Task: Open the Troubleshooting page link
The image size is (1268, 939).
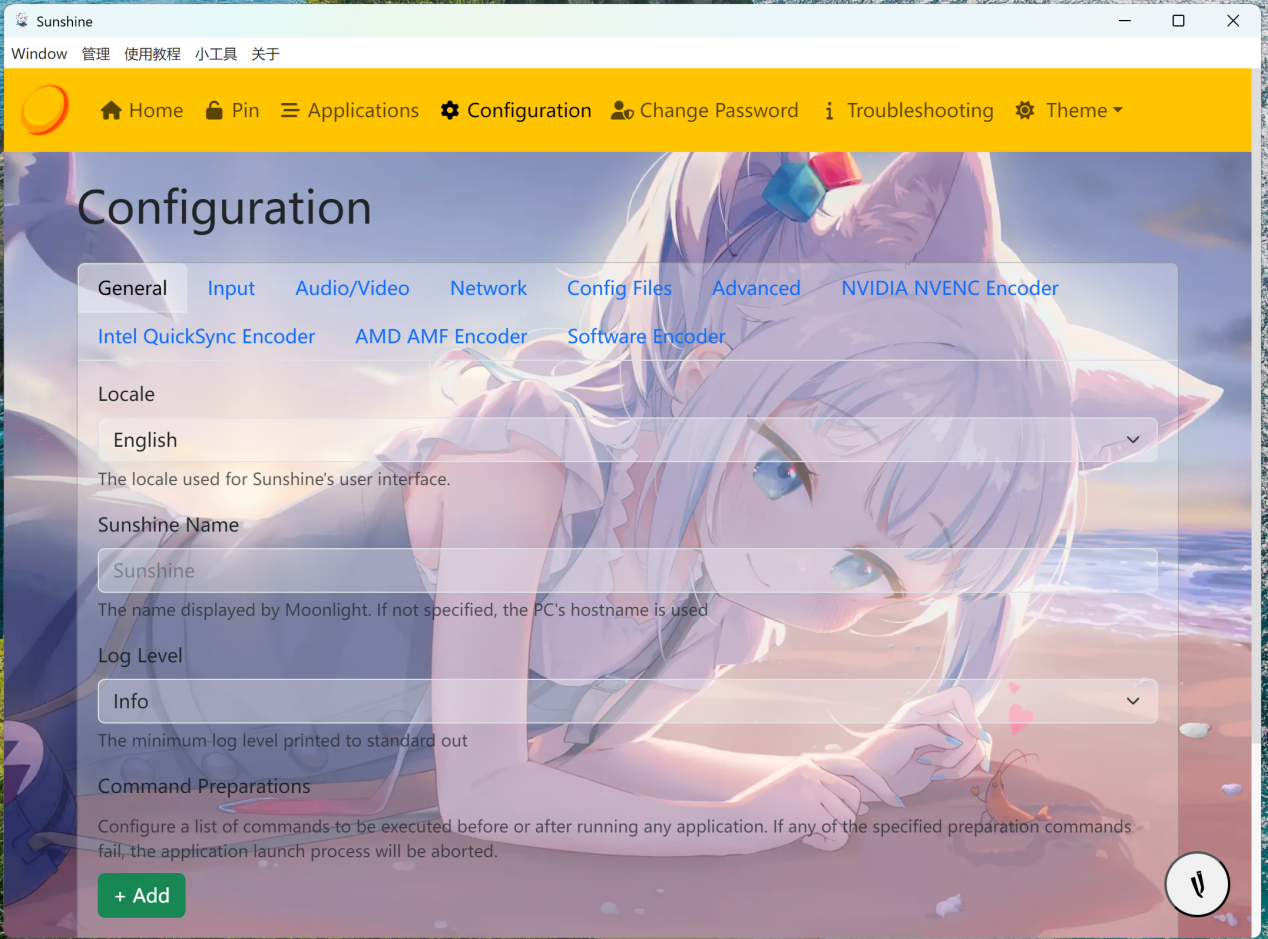Action: pyautogui.click(x=908, y=110)
